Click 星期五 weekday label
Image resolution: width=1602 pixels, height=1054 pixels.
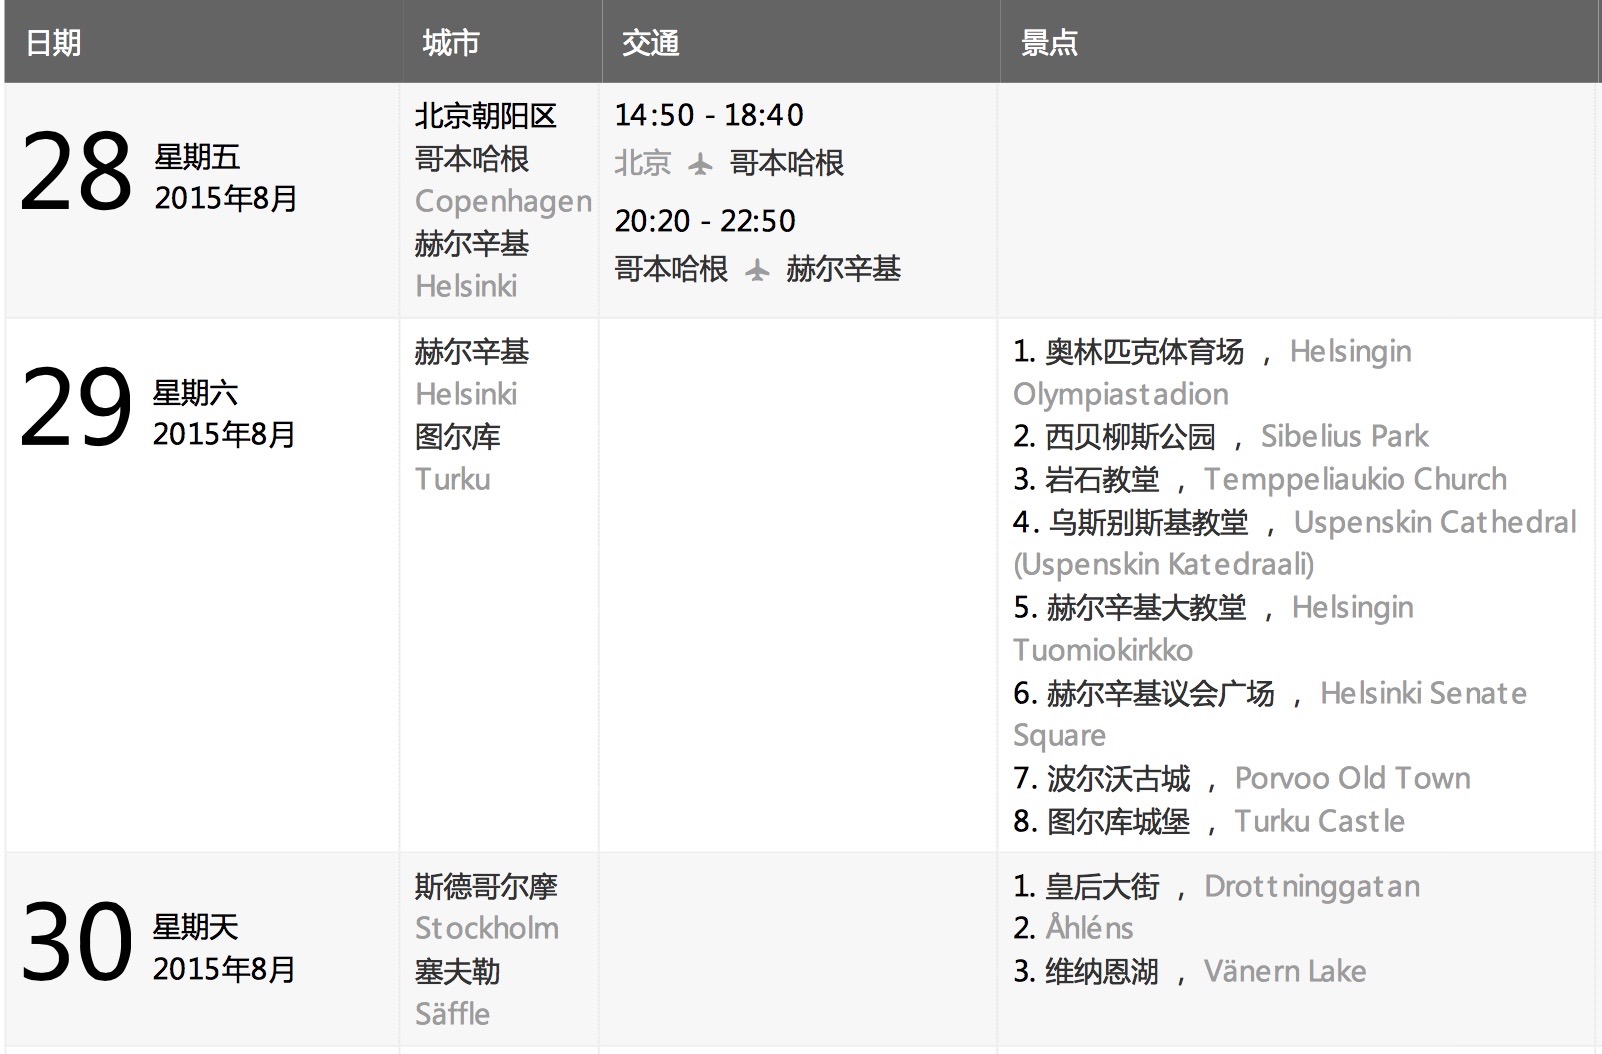click(x=197, y=157)
